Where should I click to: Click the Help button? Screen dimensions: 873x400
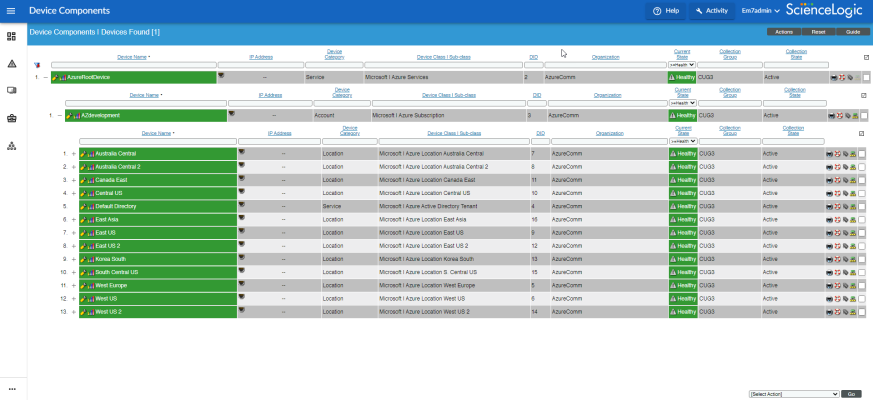666,11
